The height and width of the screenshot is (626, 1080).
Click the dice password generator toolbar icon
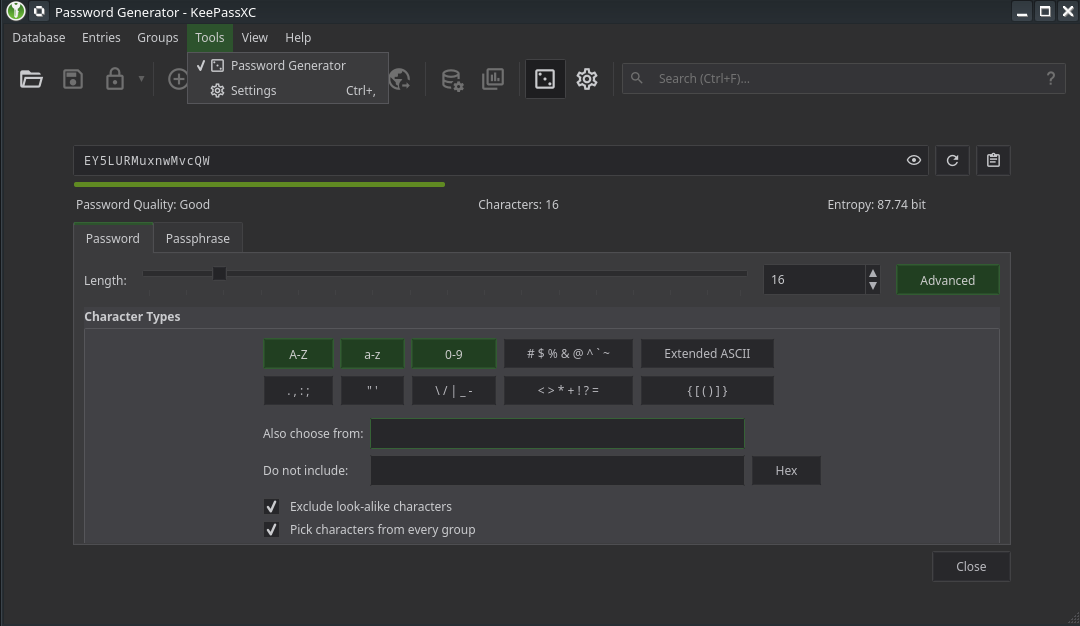pyautogui.click(x=545, y=79)
